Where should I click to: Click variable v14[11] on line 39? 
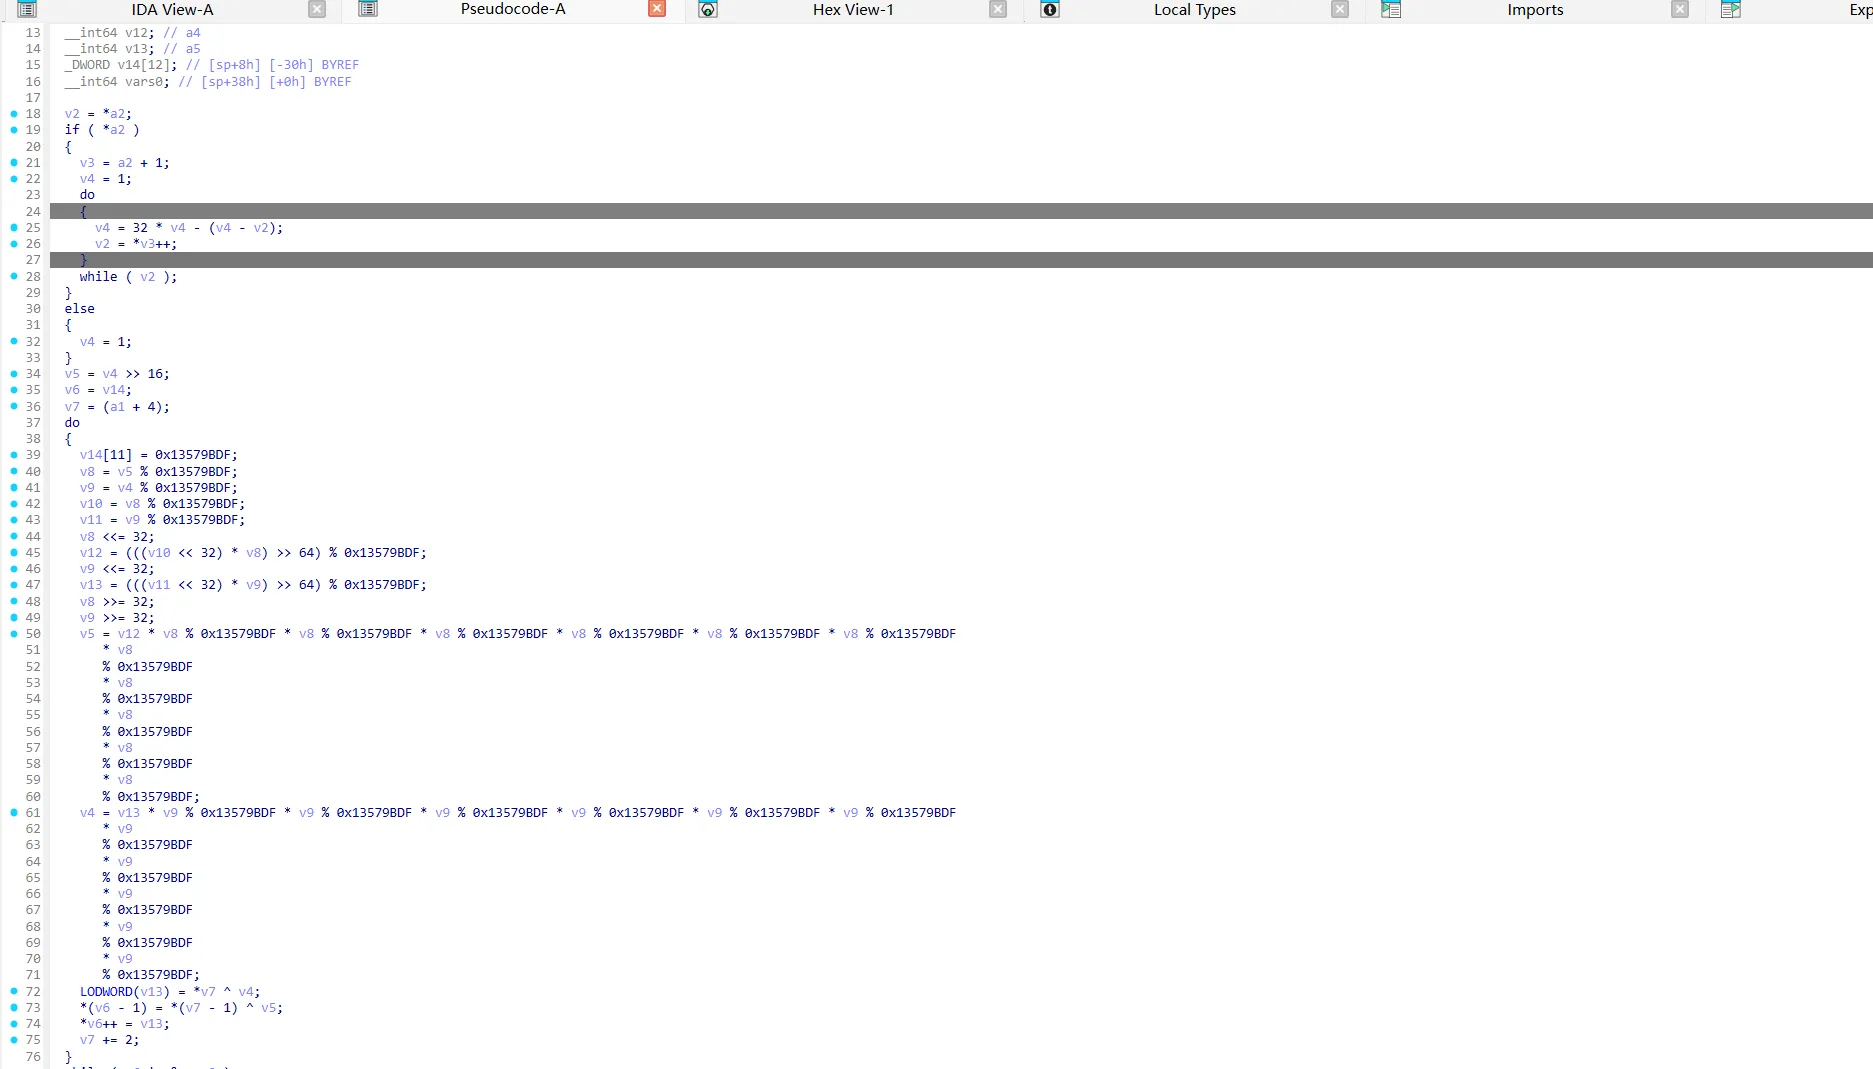pos(105,455)
